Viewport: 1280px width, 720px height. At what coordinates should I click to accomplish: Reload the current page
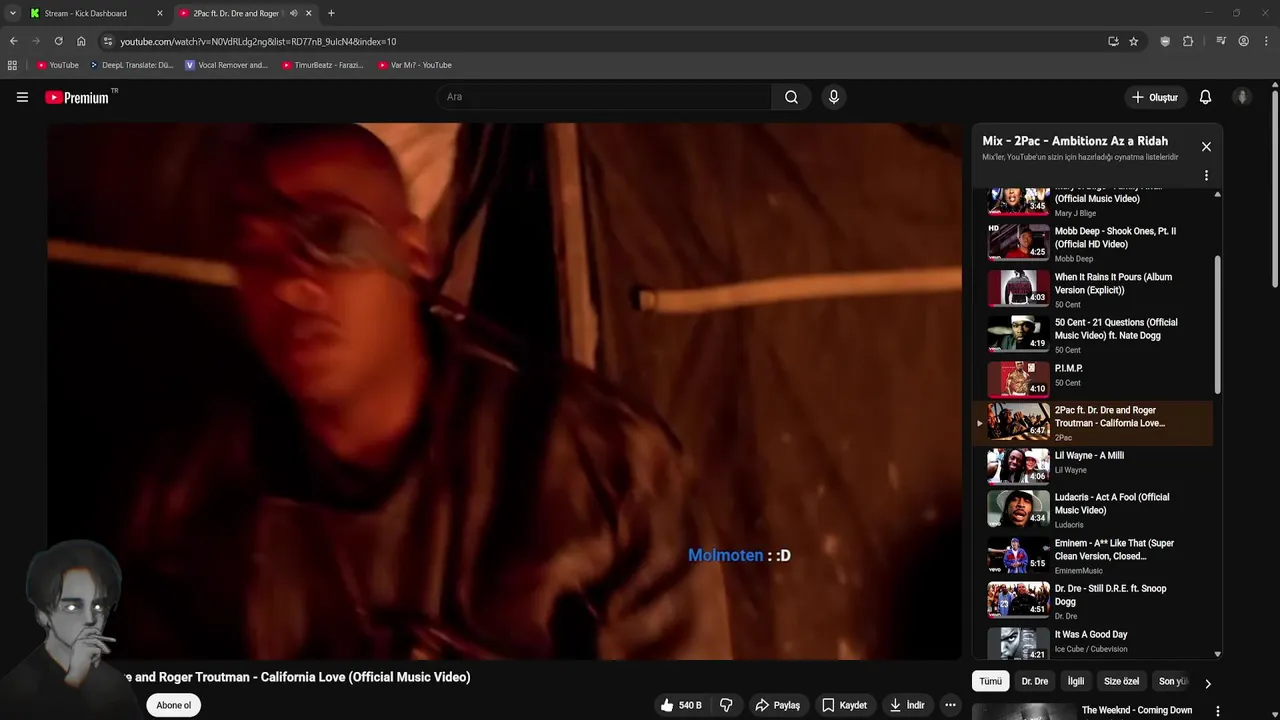(58, 41)
